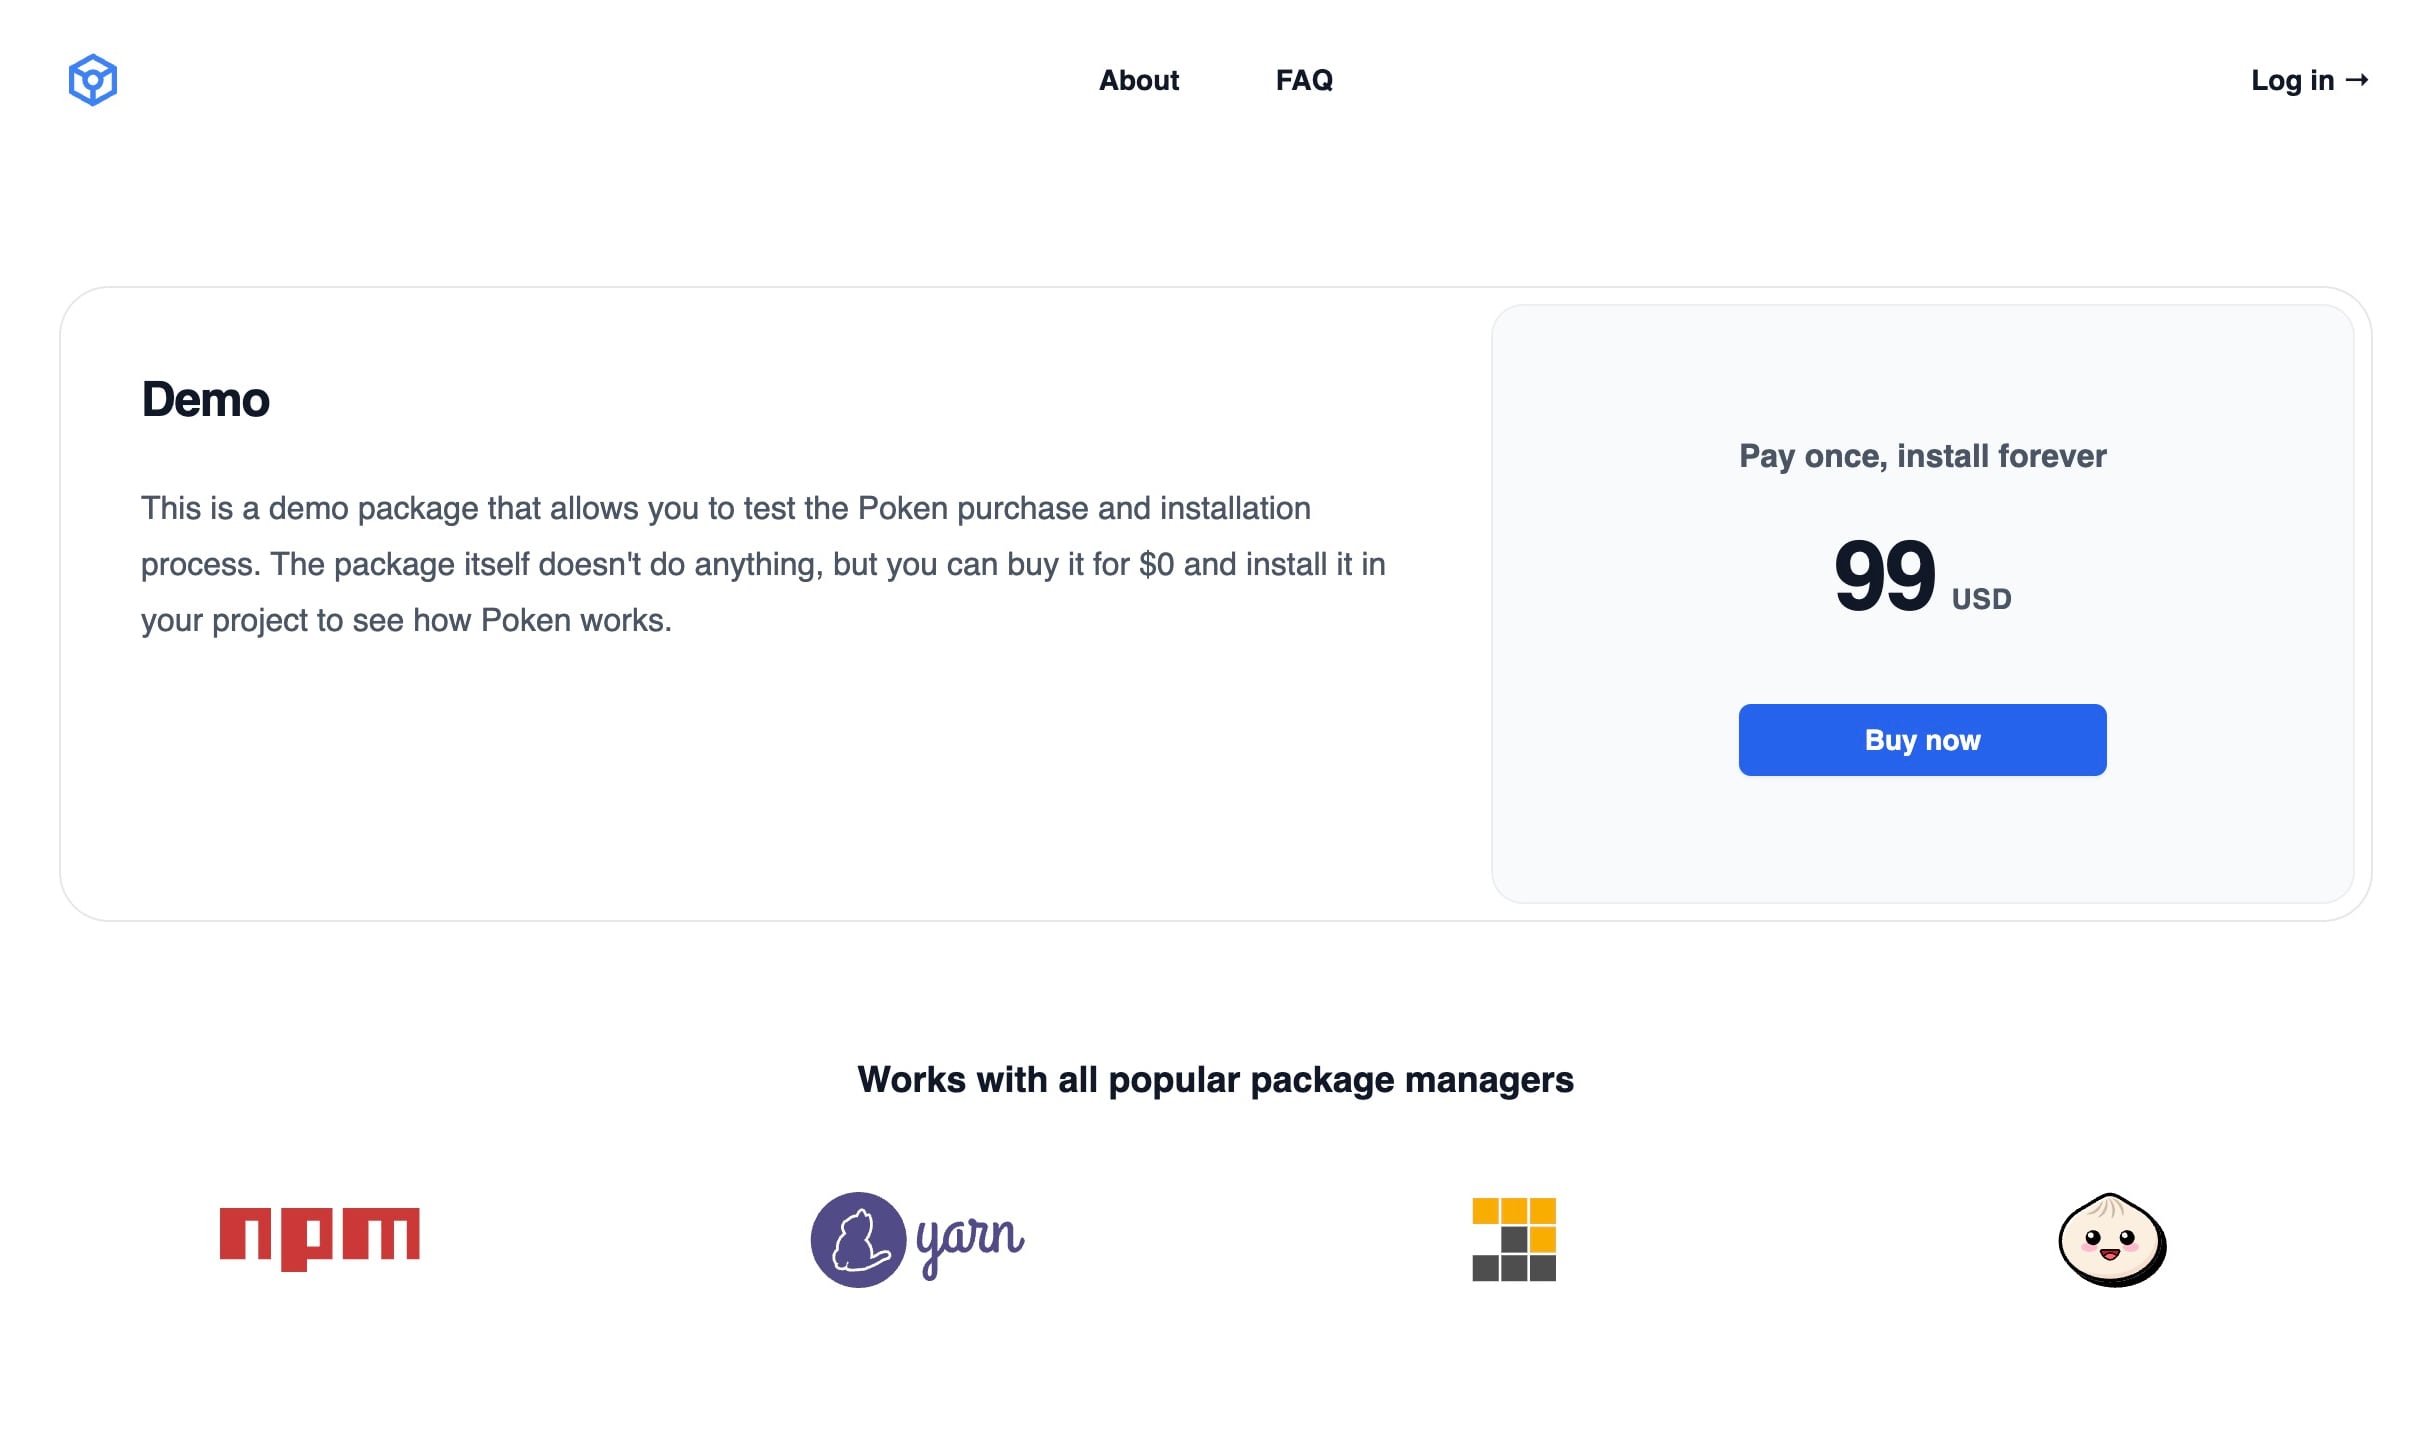Click the yarn wordmark text
Viewport: 2432px width, 1442px height.
coord(970,1241)
